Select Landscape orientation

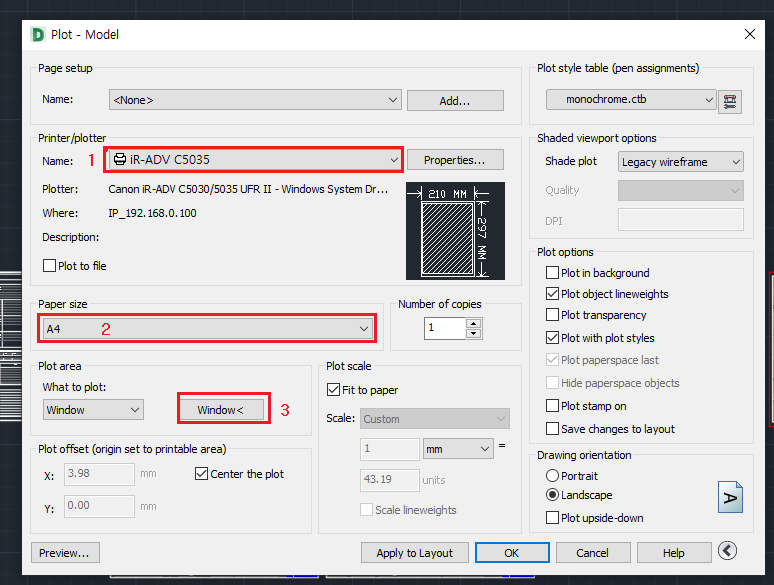pos(552,495)
